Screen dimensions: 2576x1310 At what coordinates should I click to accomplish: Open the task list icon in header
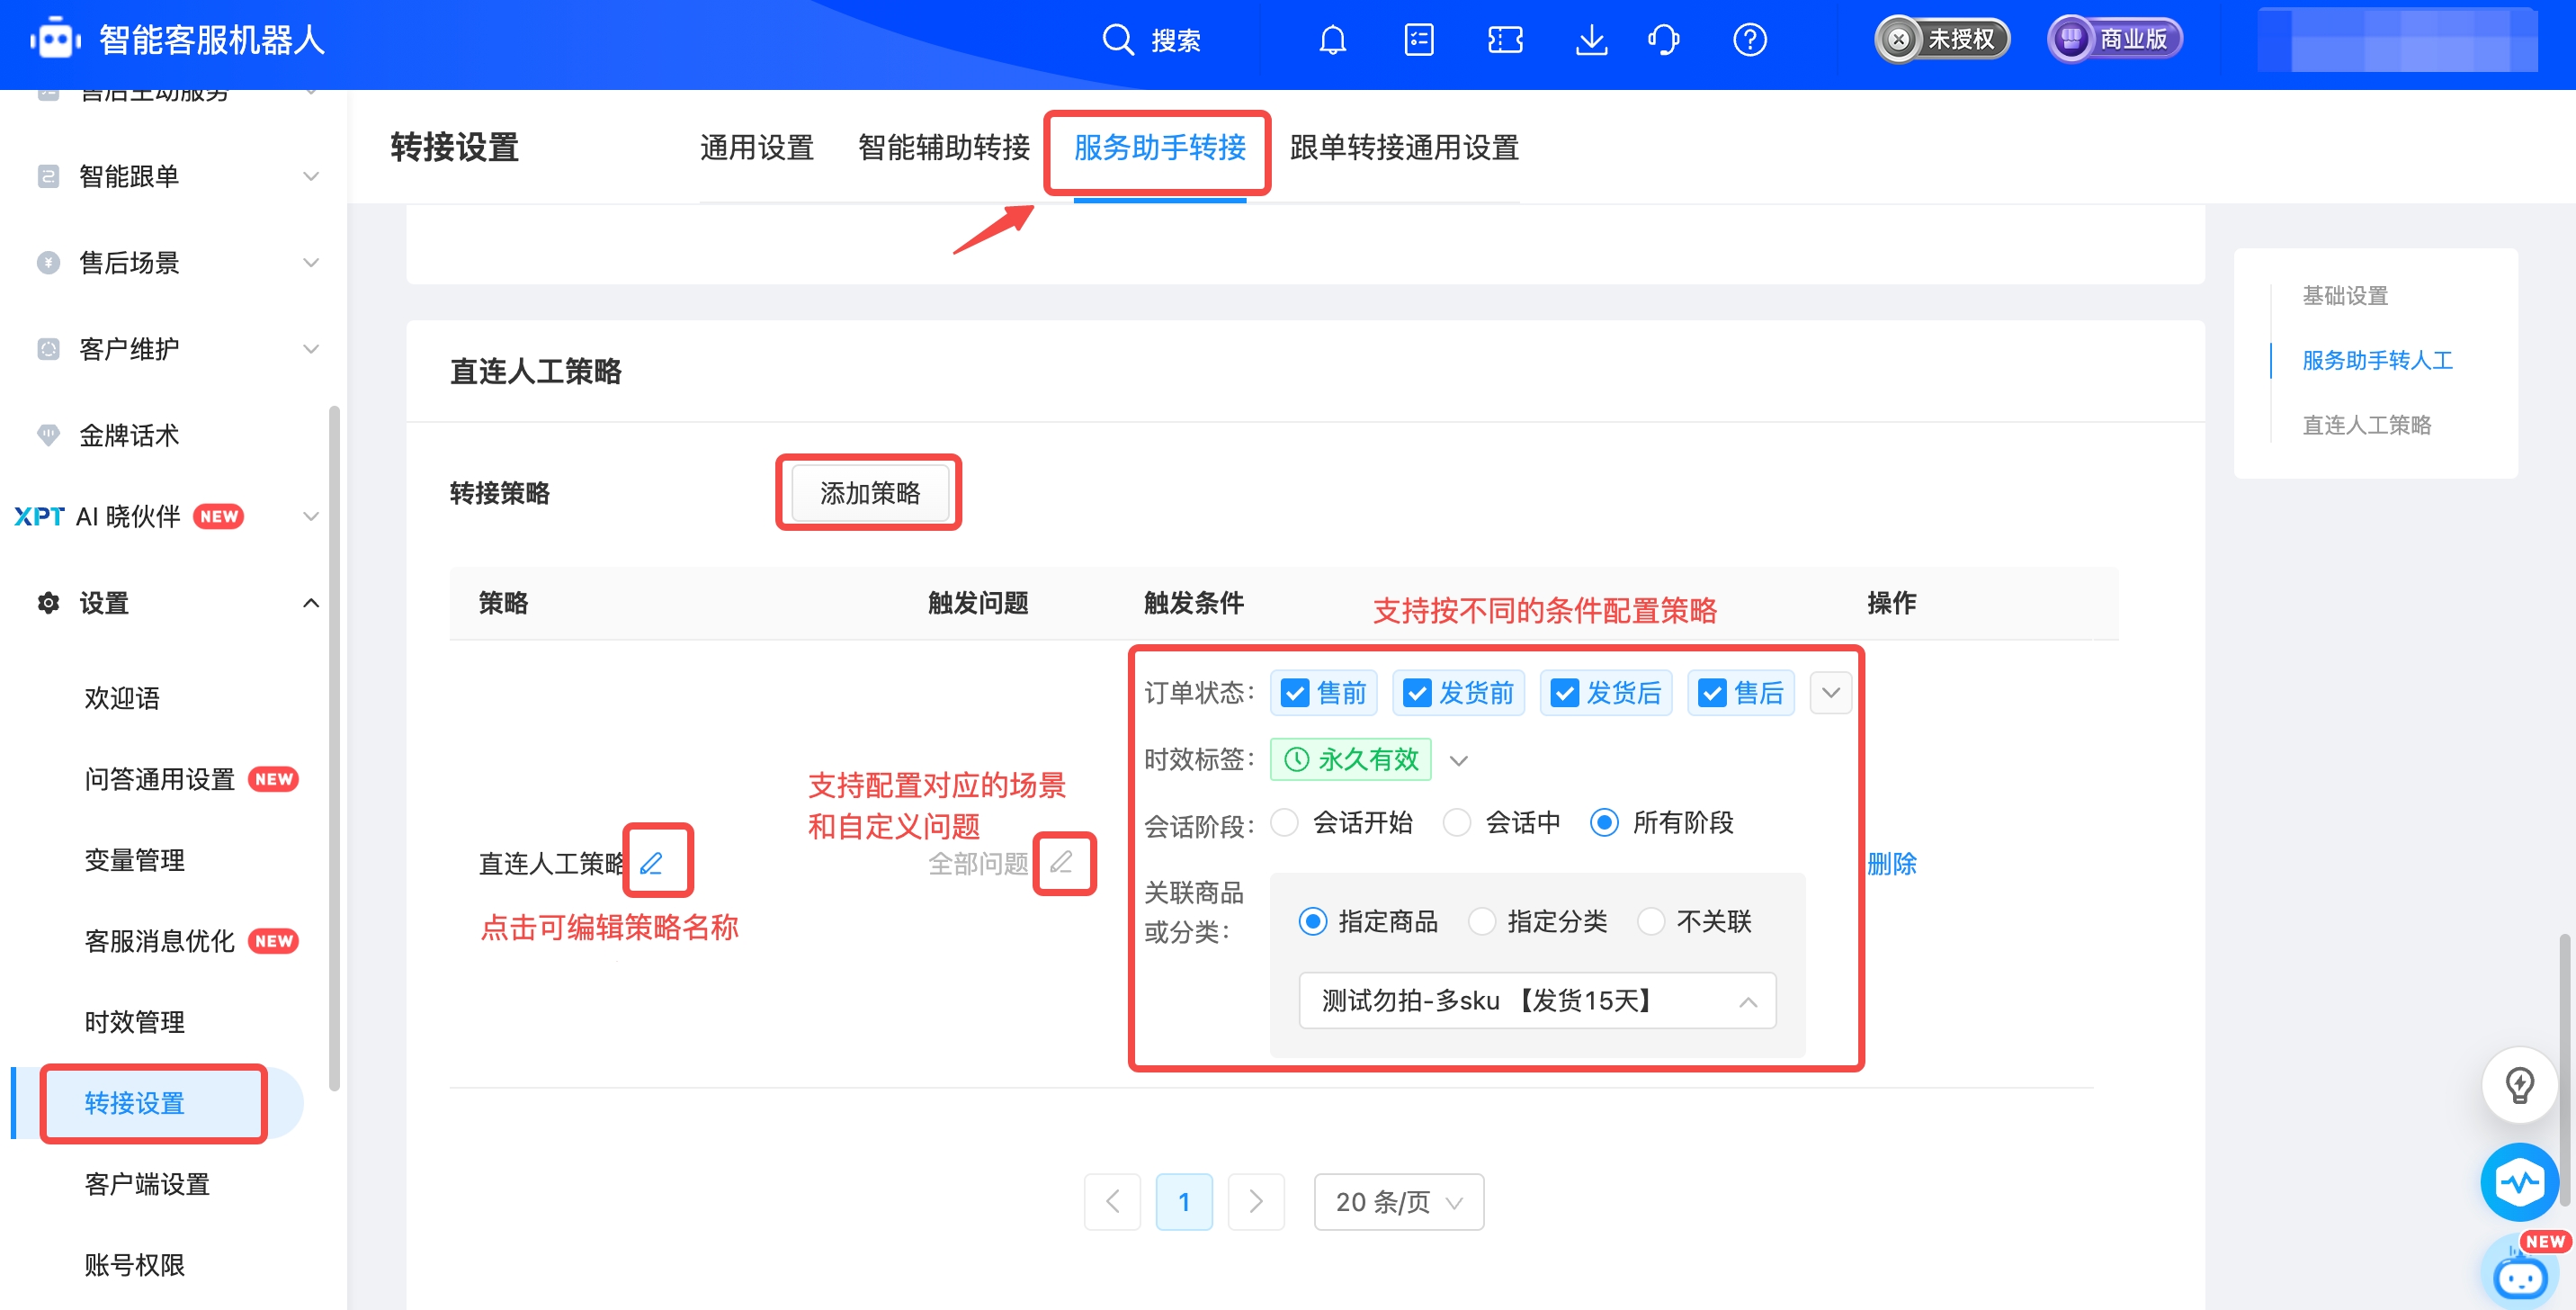1419,40
